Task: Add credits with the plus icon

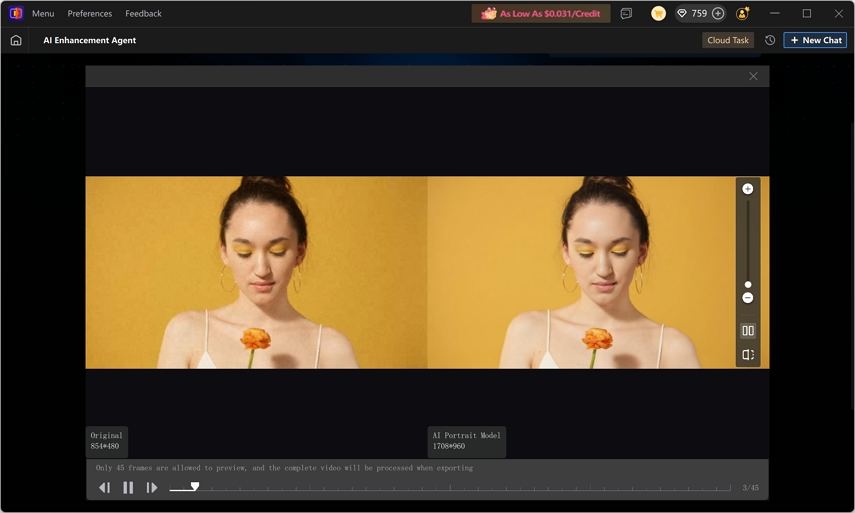Action: (718, 14)
